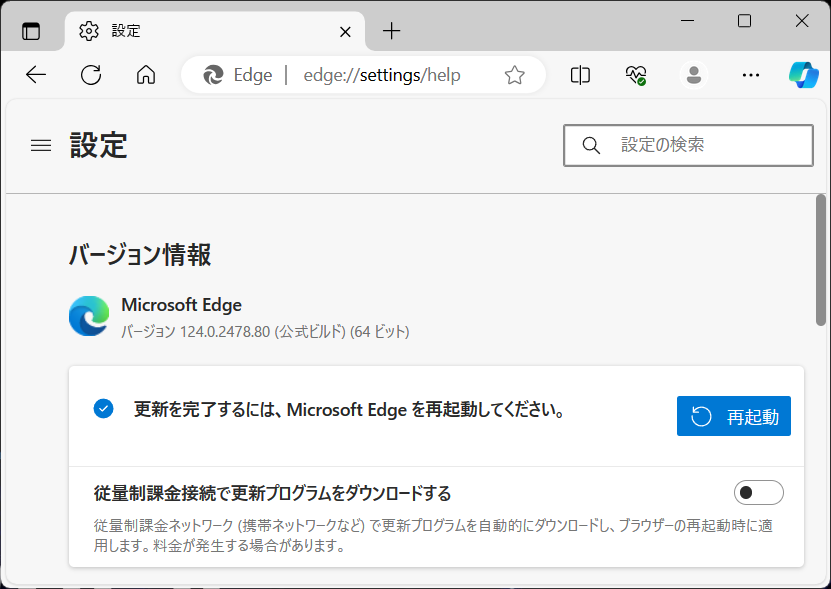Open Browser essentials health icon
Viewport: 831px width, 589px height.
click(635, 75)
